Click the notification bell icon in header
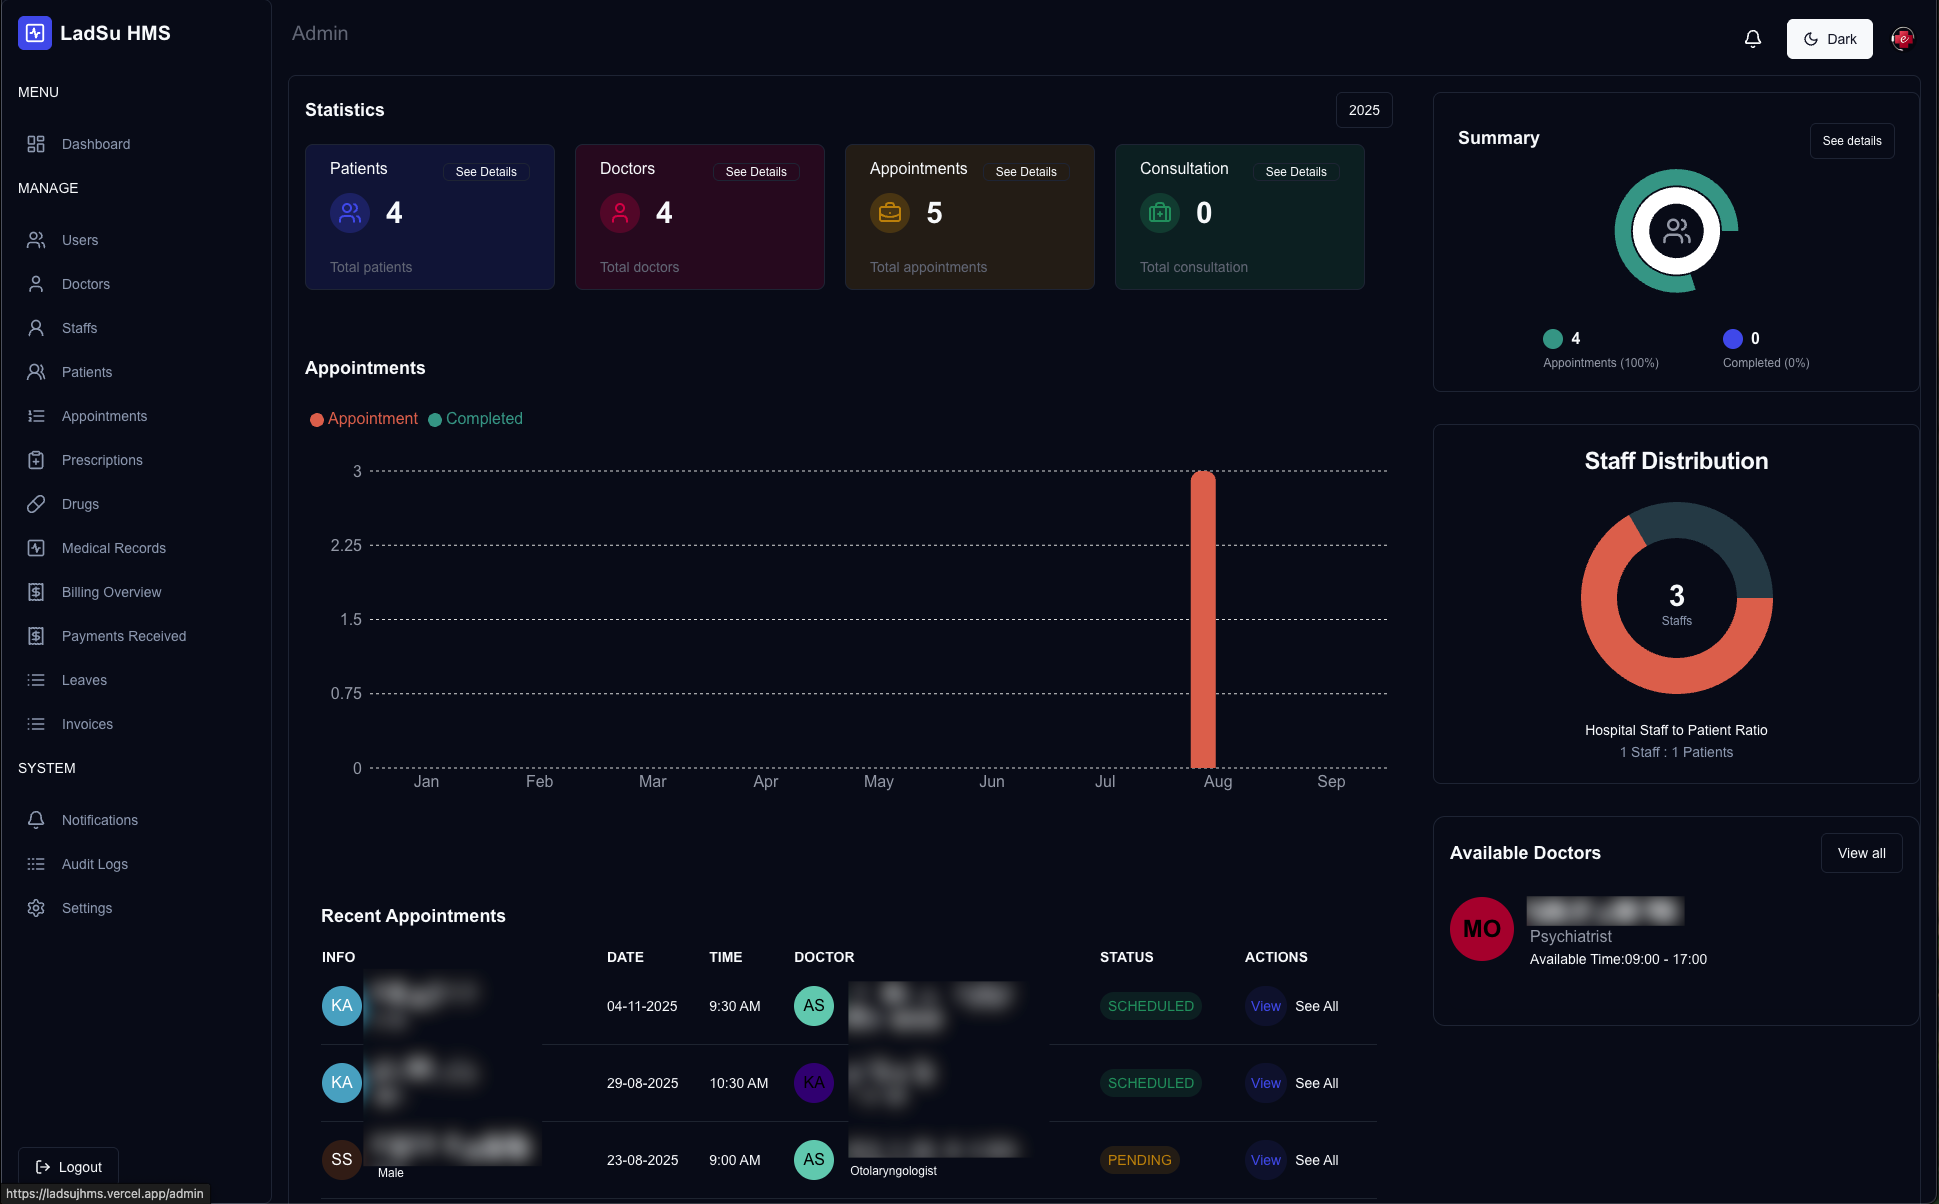This screenshot has width=1939, height=1204. pos(1752,39)
